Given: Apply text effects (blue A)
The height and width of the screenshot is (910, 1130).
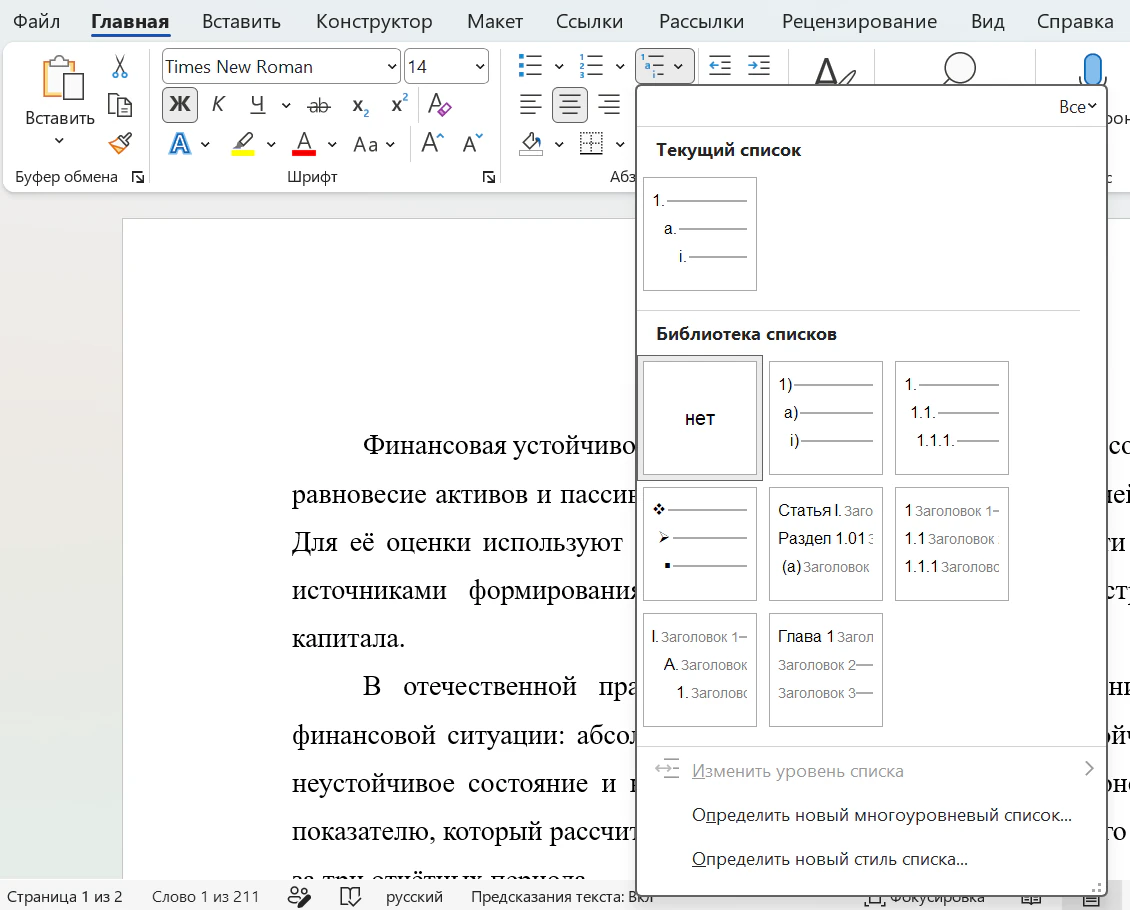Looking at the screenshot, I should 180,143.
